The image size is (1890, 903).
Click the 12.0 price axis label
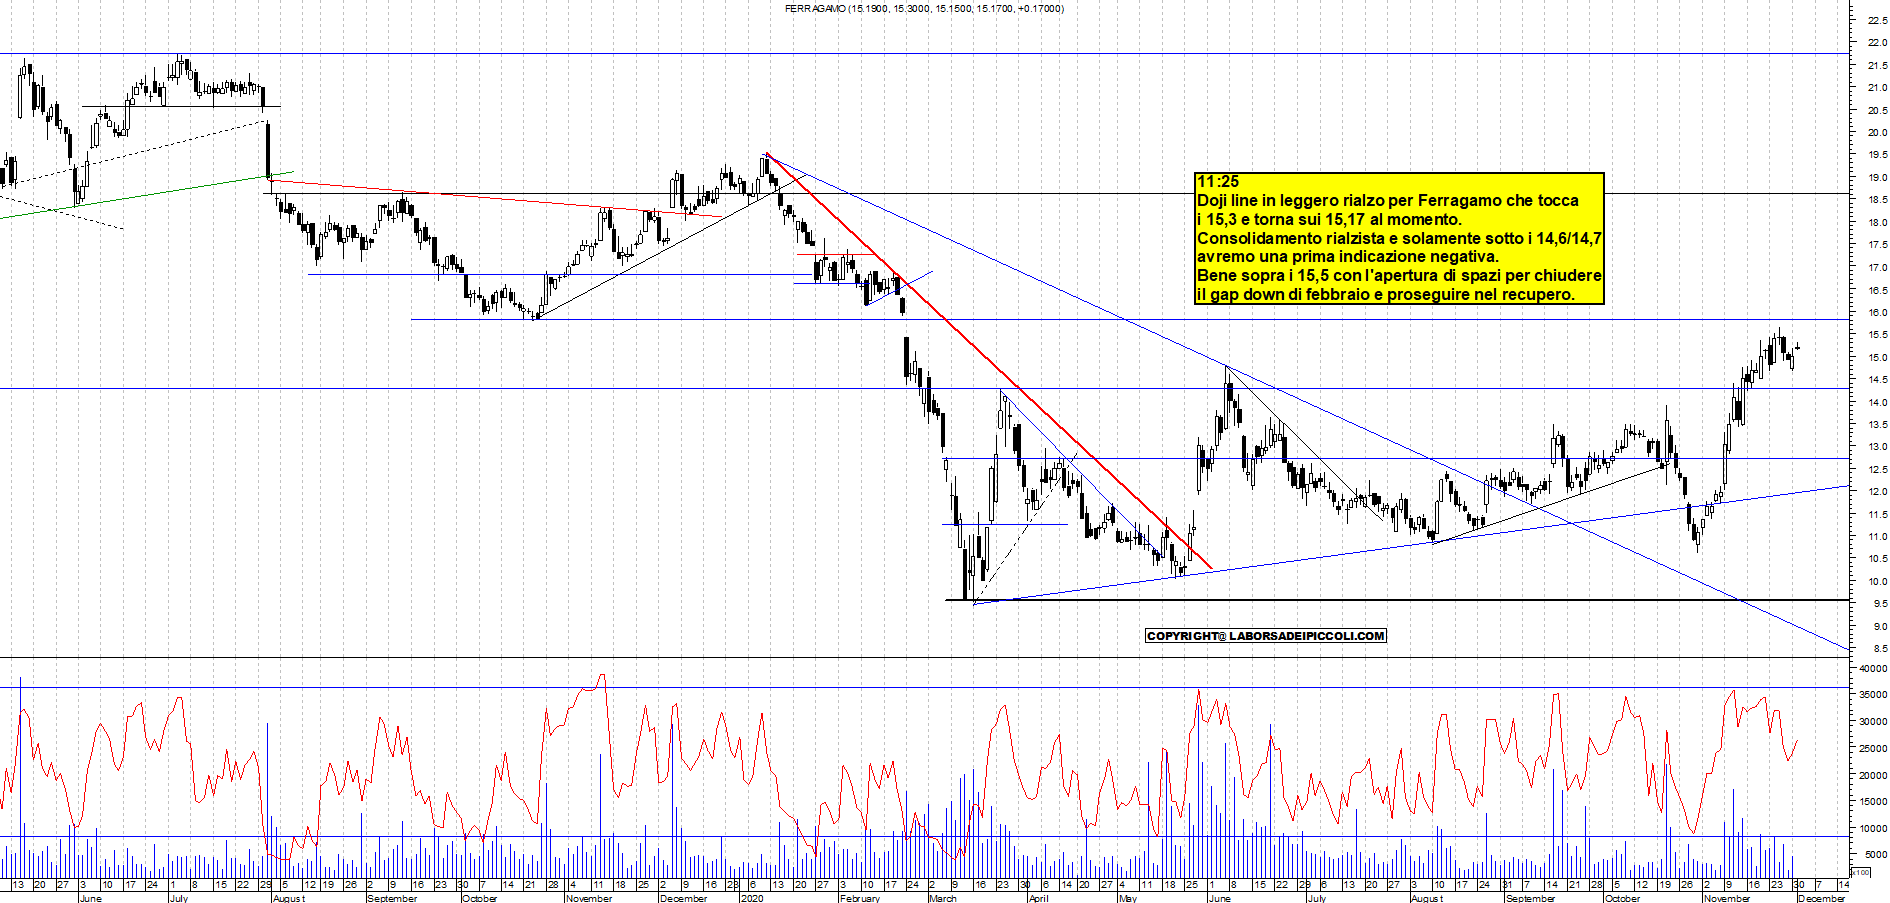pyautogui.click(x=1877, y=492)
